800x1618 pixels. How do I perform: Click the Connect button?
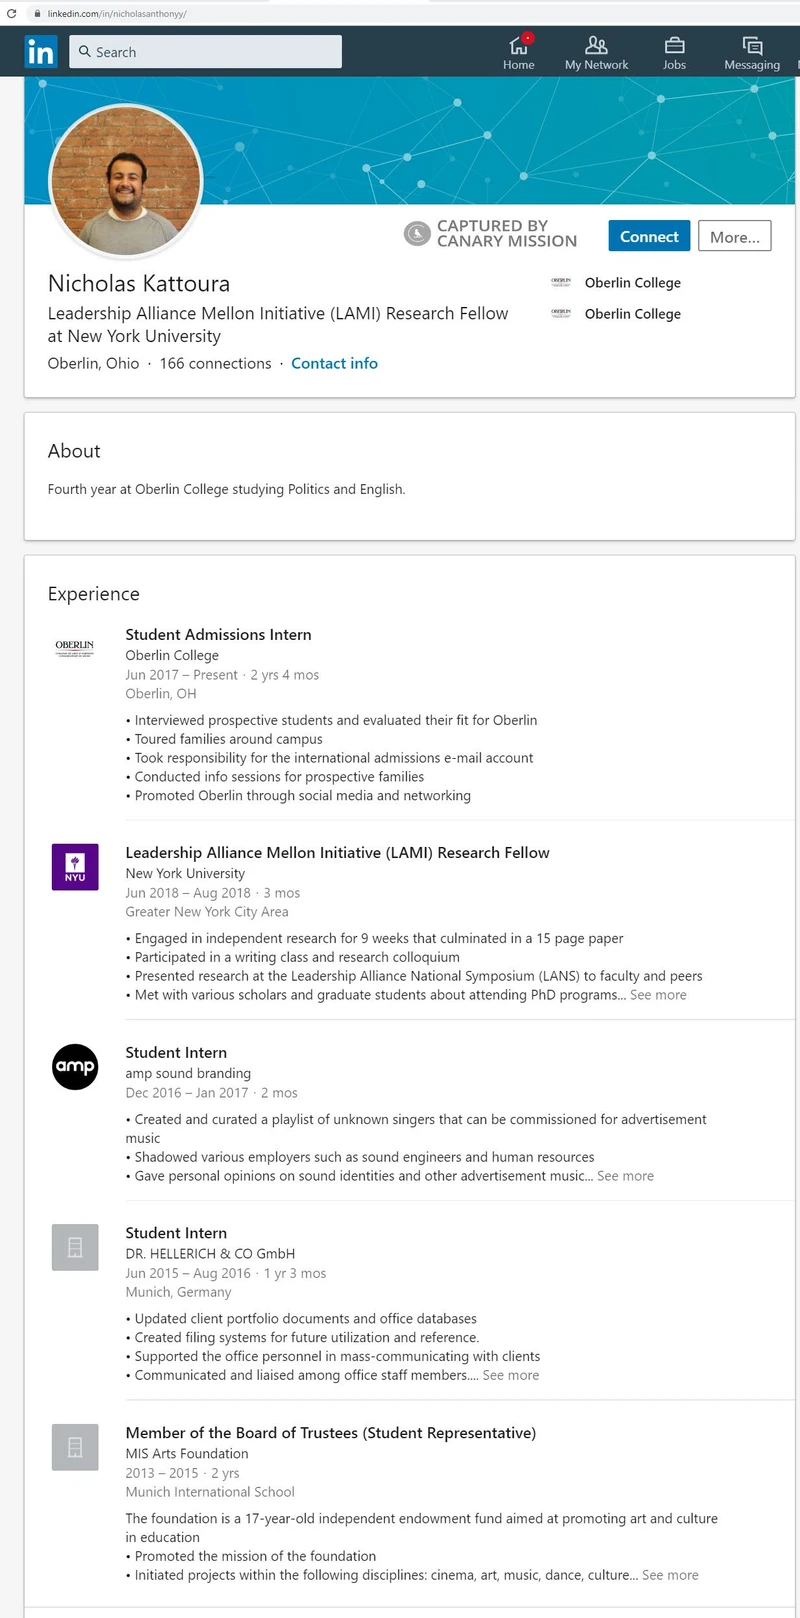[x=648, y=236]
